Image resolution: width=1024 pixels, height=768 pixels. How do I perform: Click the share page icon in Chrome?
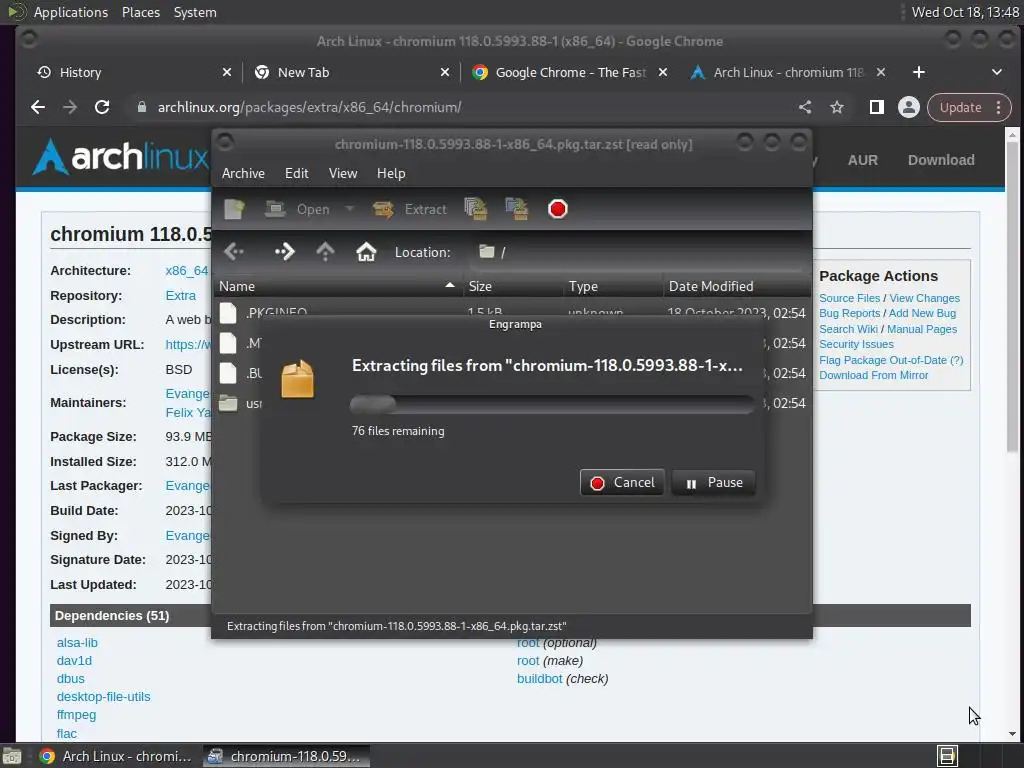point(805,107)
